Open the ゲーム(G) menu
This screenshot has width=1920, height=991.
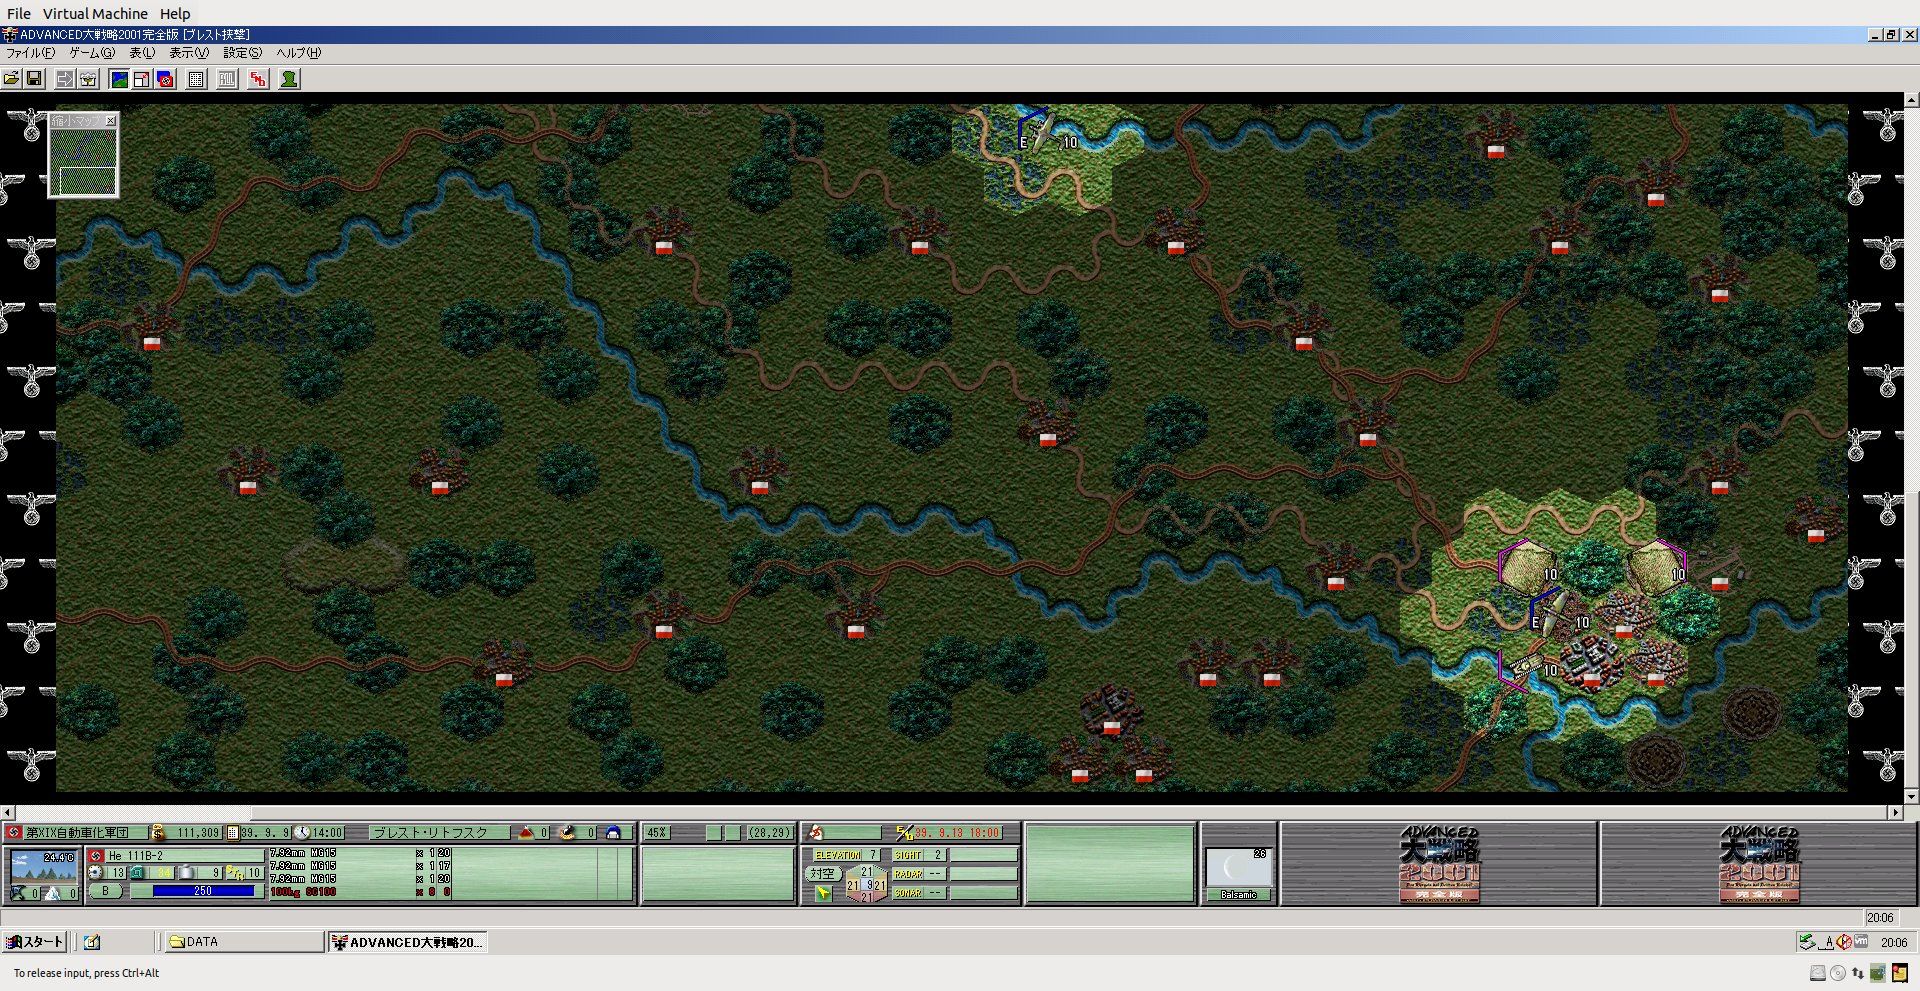[92, 53]
